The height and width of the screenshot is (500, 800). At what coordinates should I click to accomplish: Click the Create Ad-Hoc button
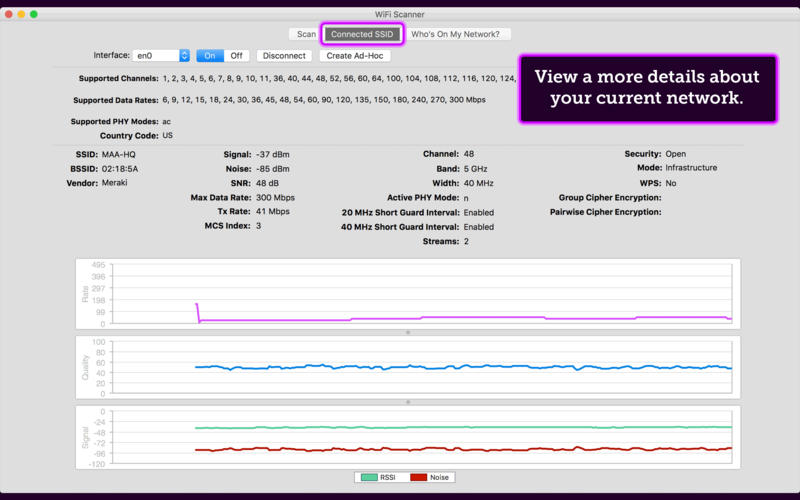(x=354, y=56)
